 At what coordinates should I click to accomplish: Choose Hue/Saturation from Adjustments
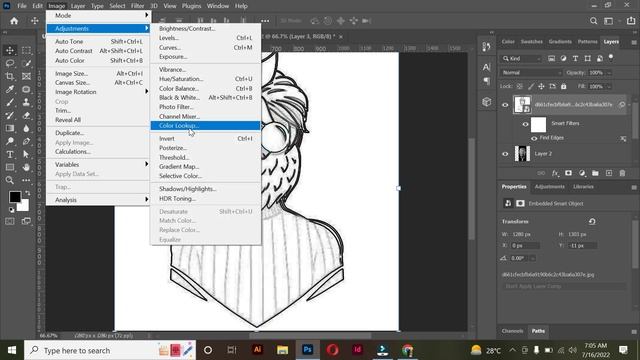coord(205,79)
